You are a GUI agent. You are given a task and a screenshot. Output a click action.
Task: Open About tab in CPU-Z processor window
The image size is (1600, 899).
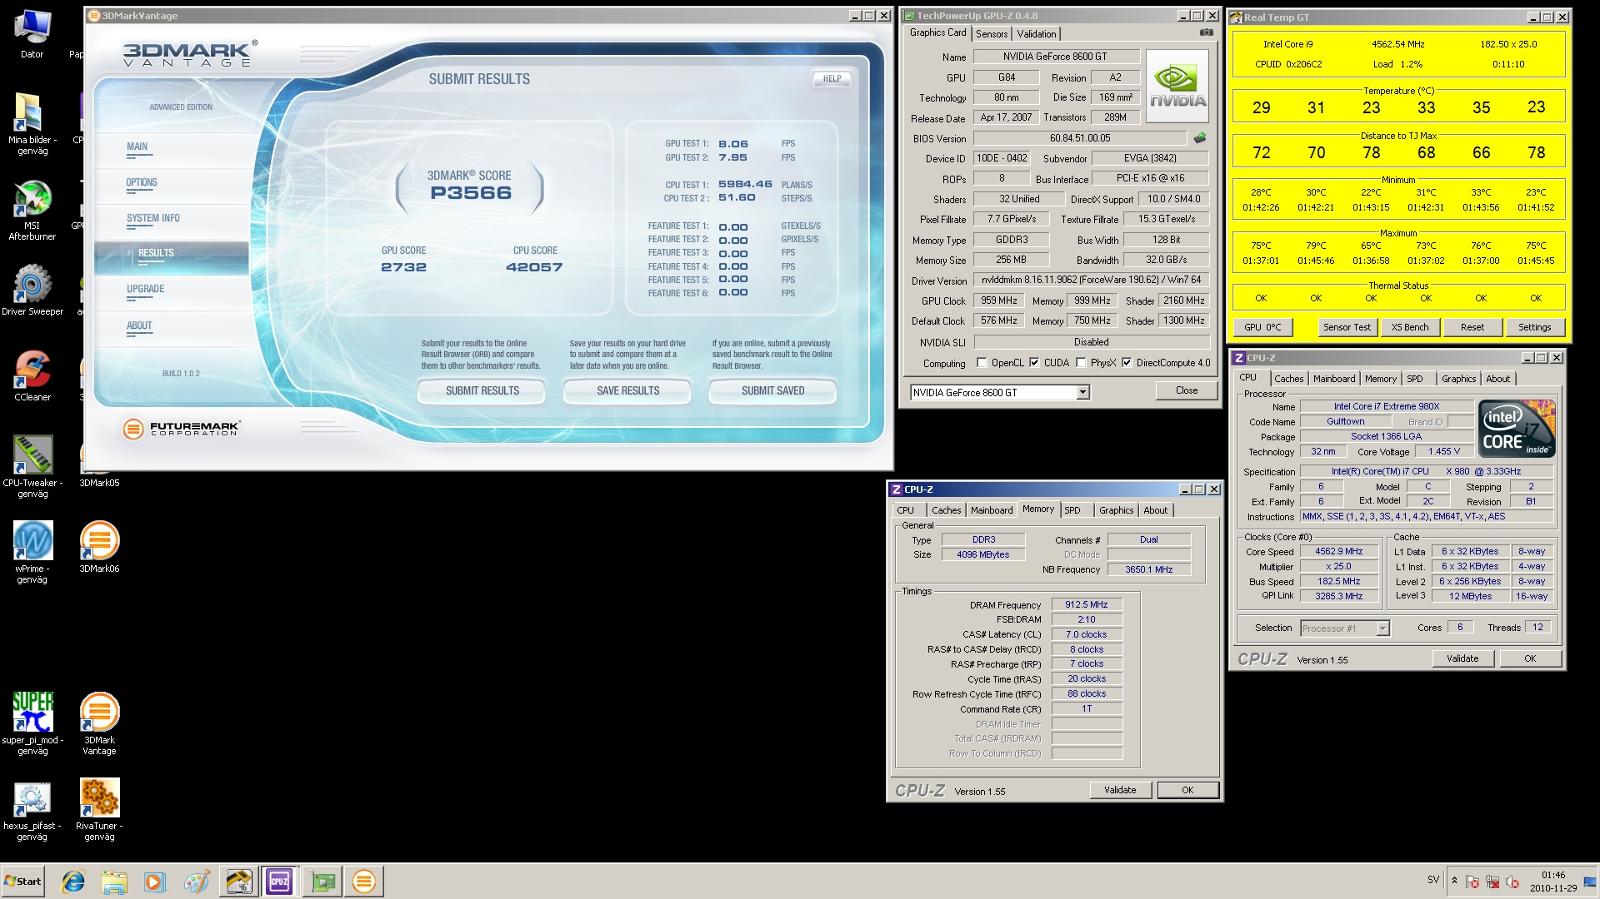pyautogui.click(x=1497, y=379)
